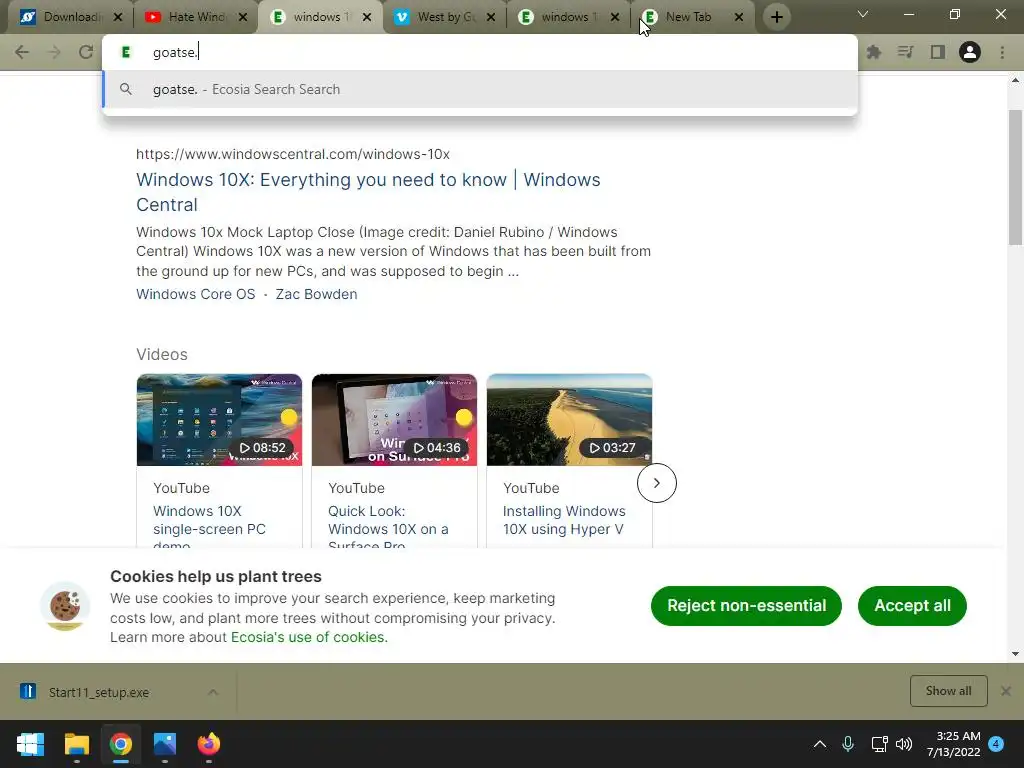Reload the page with the refresh icon

coord(86,52)
